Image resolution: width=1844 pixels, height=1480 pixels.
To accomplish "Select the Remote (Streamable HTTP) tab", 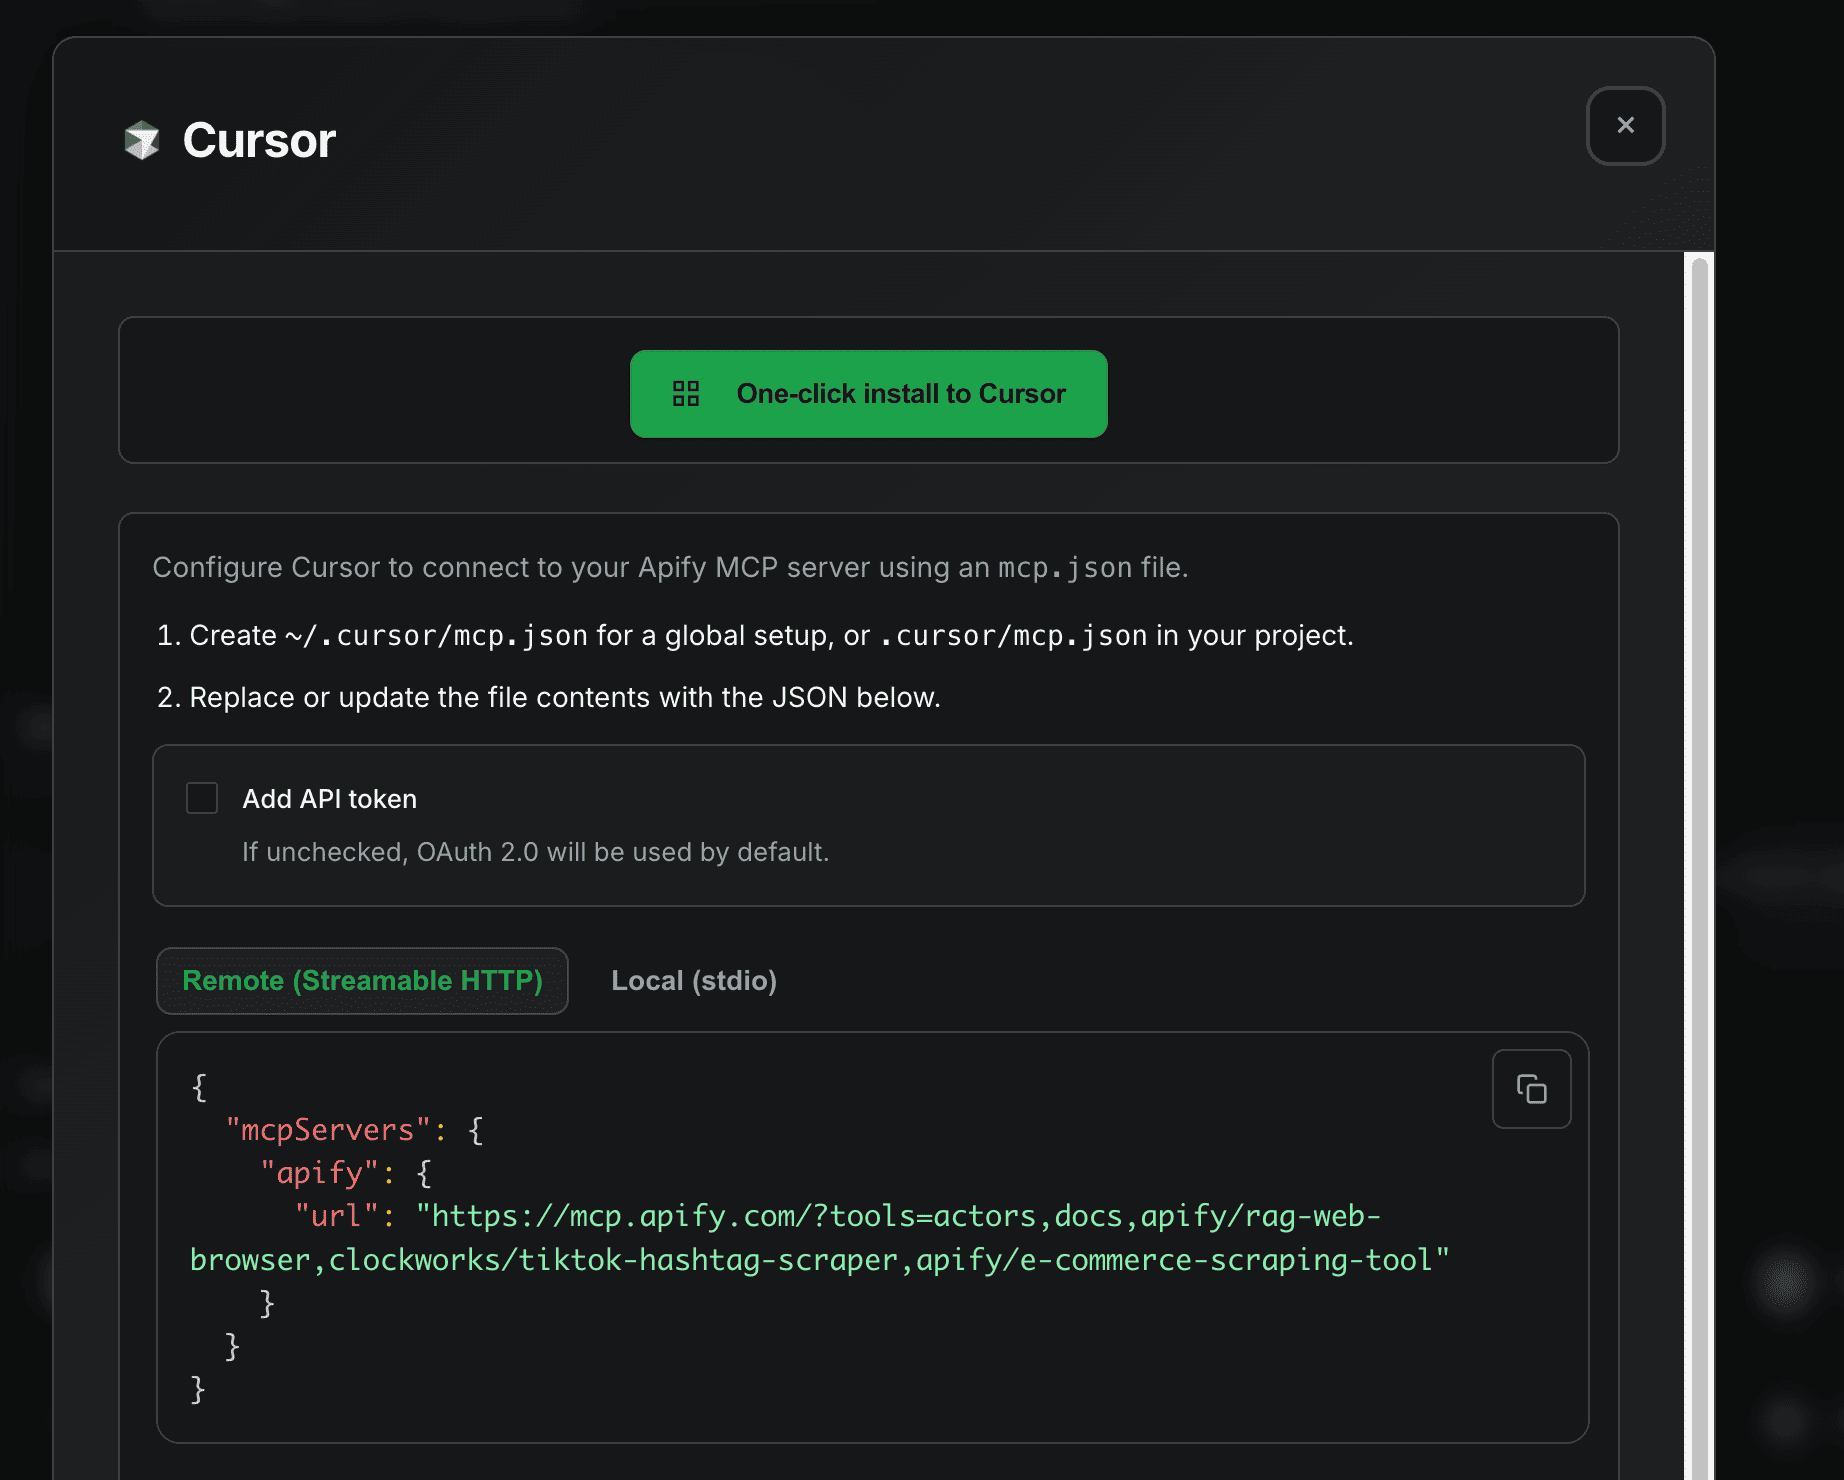I will tap(362, 981).
